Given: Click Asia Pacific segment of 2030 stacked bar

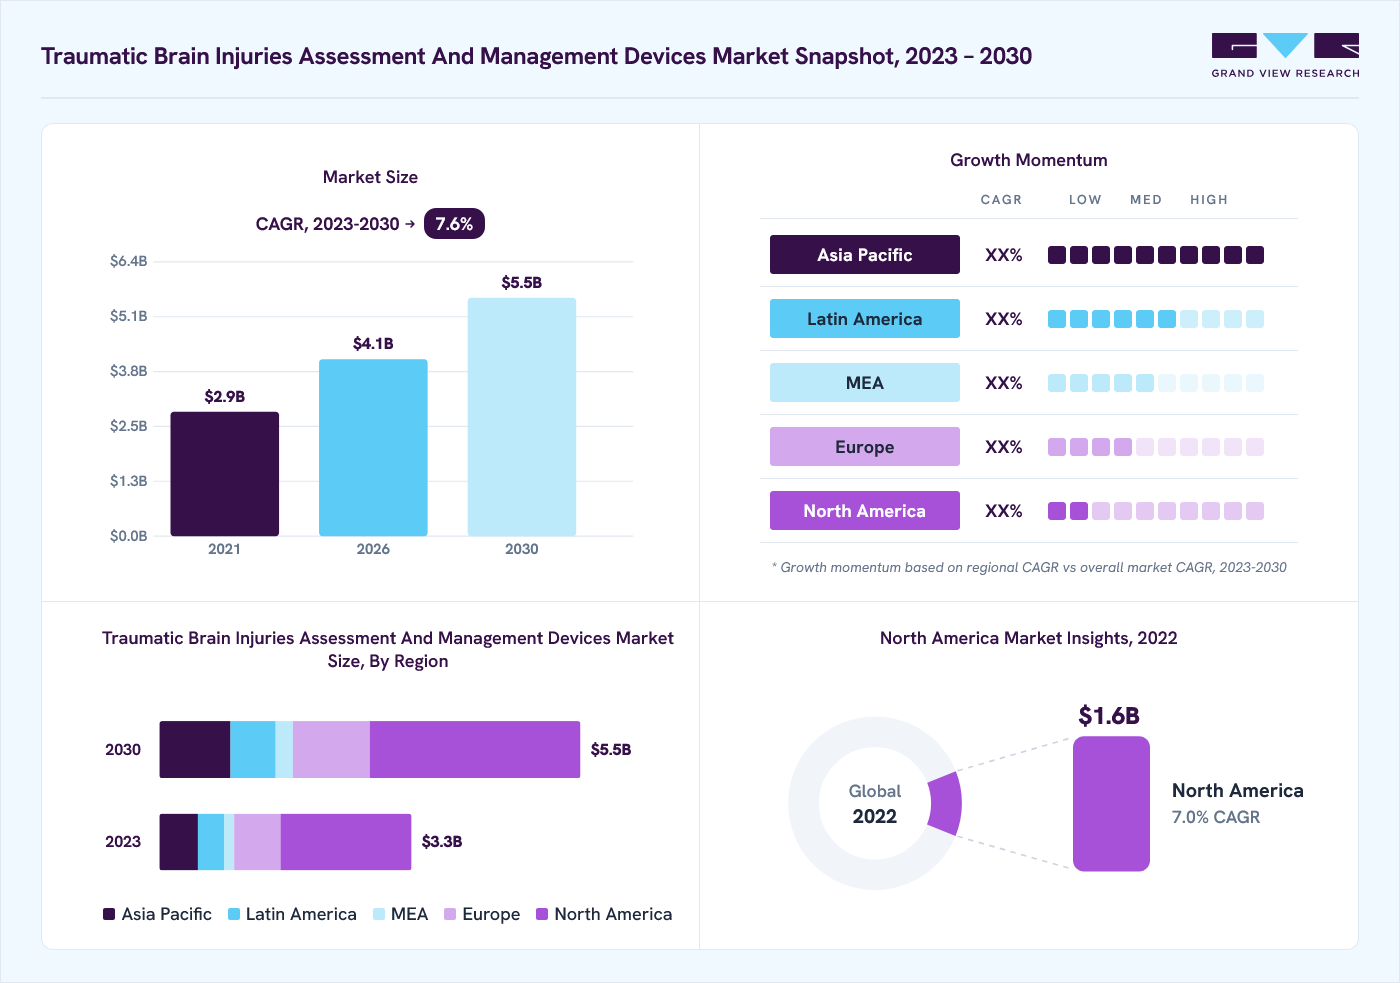Looking at the screenshot, I should click(x=195, y=749).
